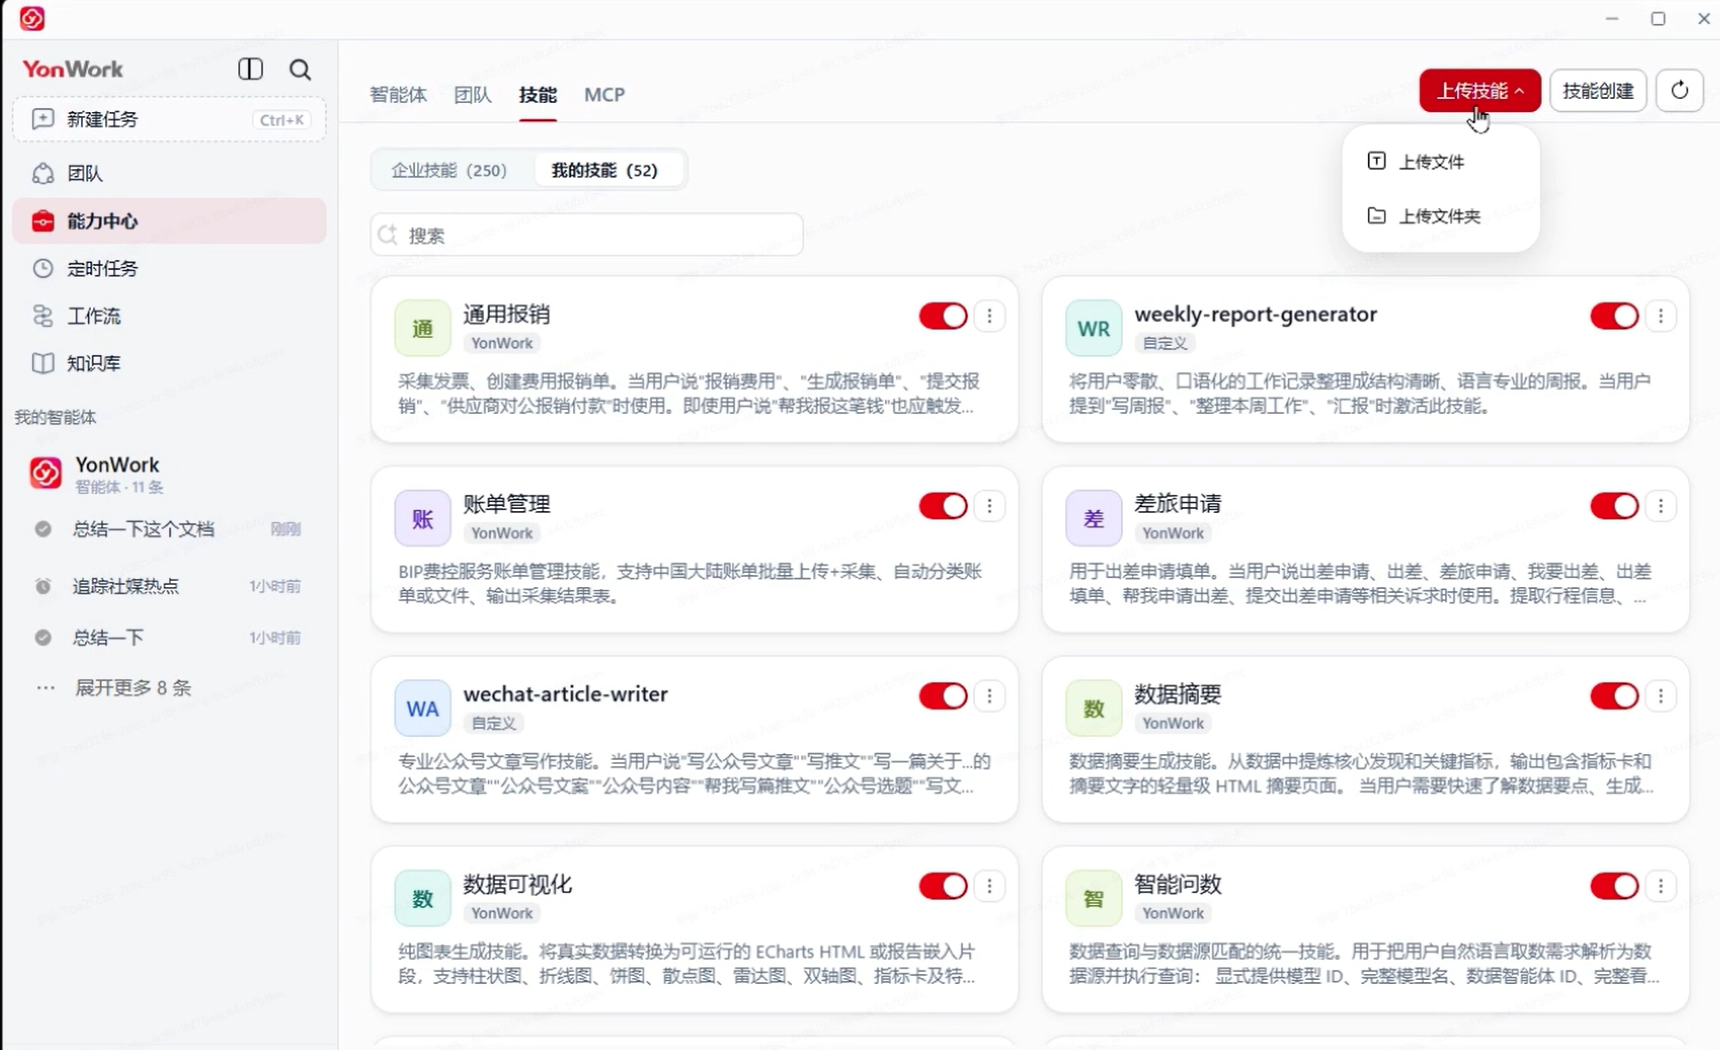Disable the 通用报销 skill switch
Viewport: 1720px width, 1050px height.
tap(943, 316)
